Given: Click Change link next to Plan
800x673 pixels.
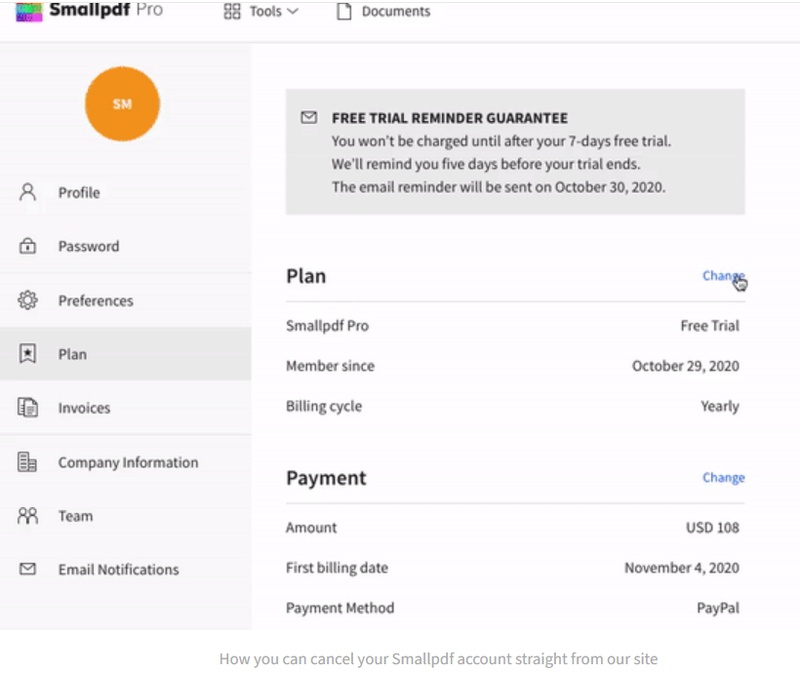Looking at the screenshot, I should click(x=723, y=276).
